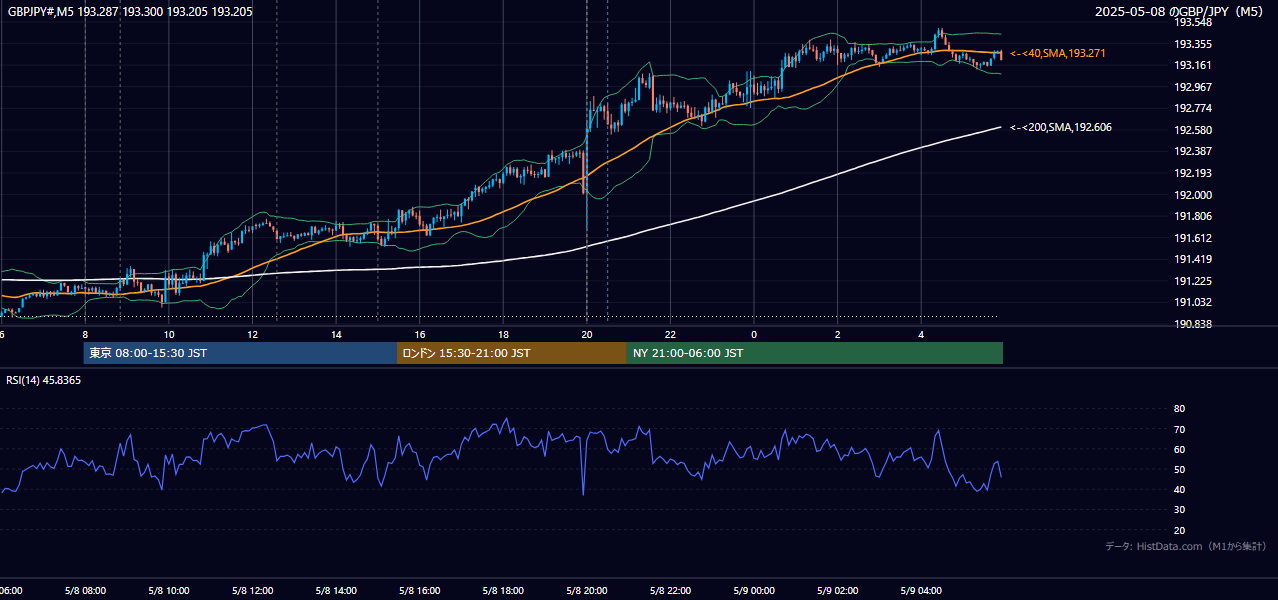Click the HistData.com data source credit

coord(1186,546)
